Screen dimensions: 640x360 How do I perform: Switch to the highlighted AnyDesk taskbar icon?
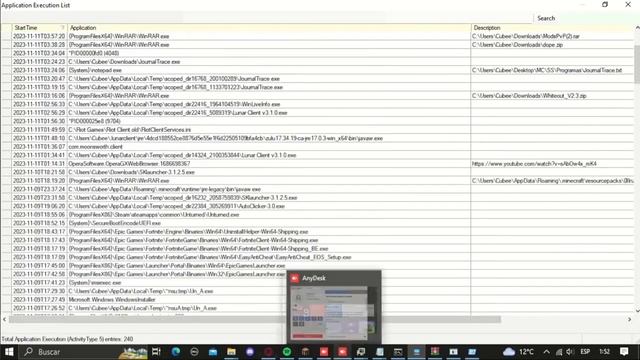(x=342, y=351)
